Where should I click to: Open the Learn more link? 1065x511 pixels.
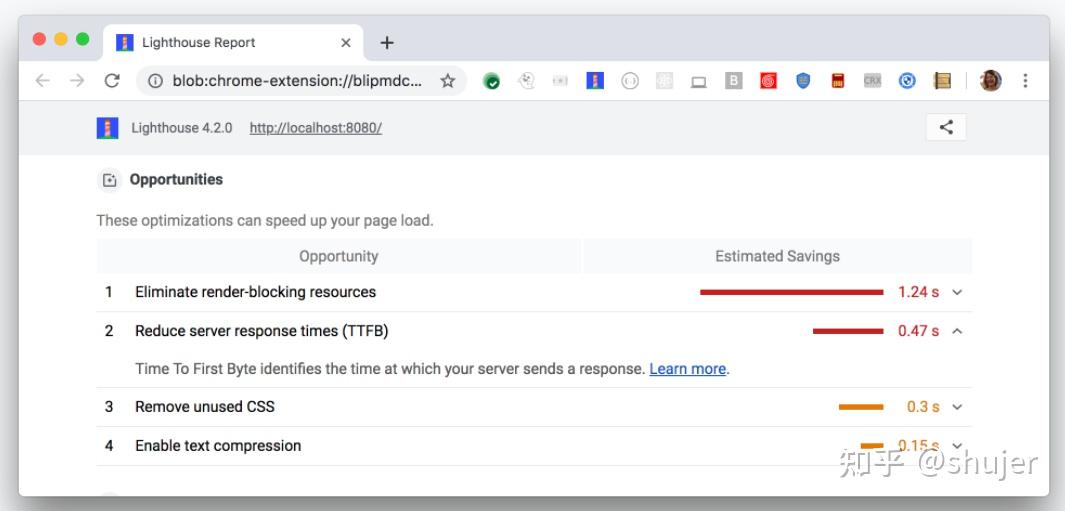(x=687, y=369)
